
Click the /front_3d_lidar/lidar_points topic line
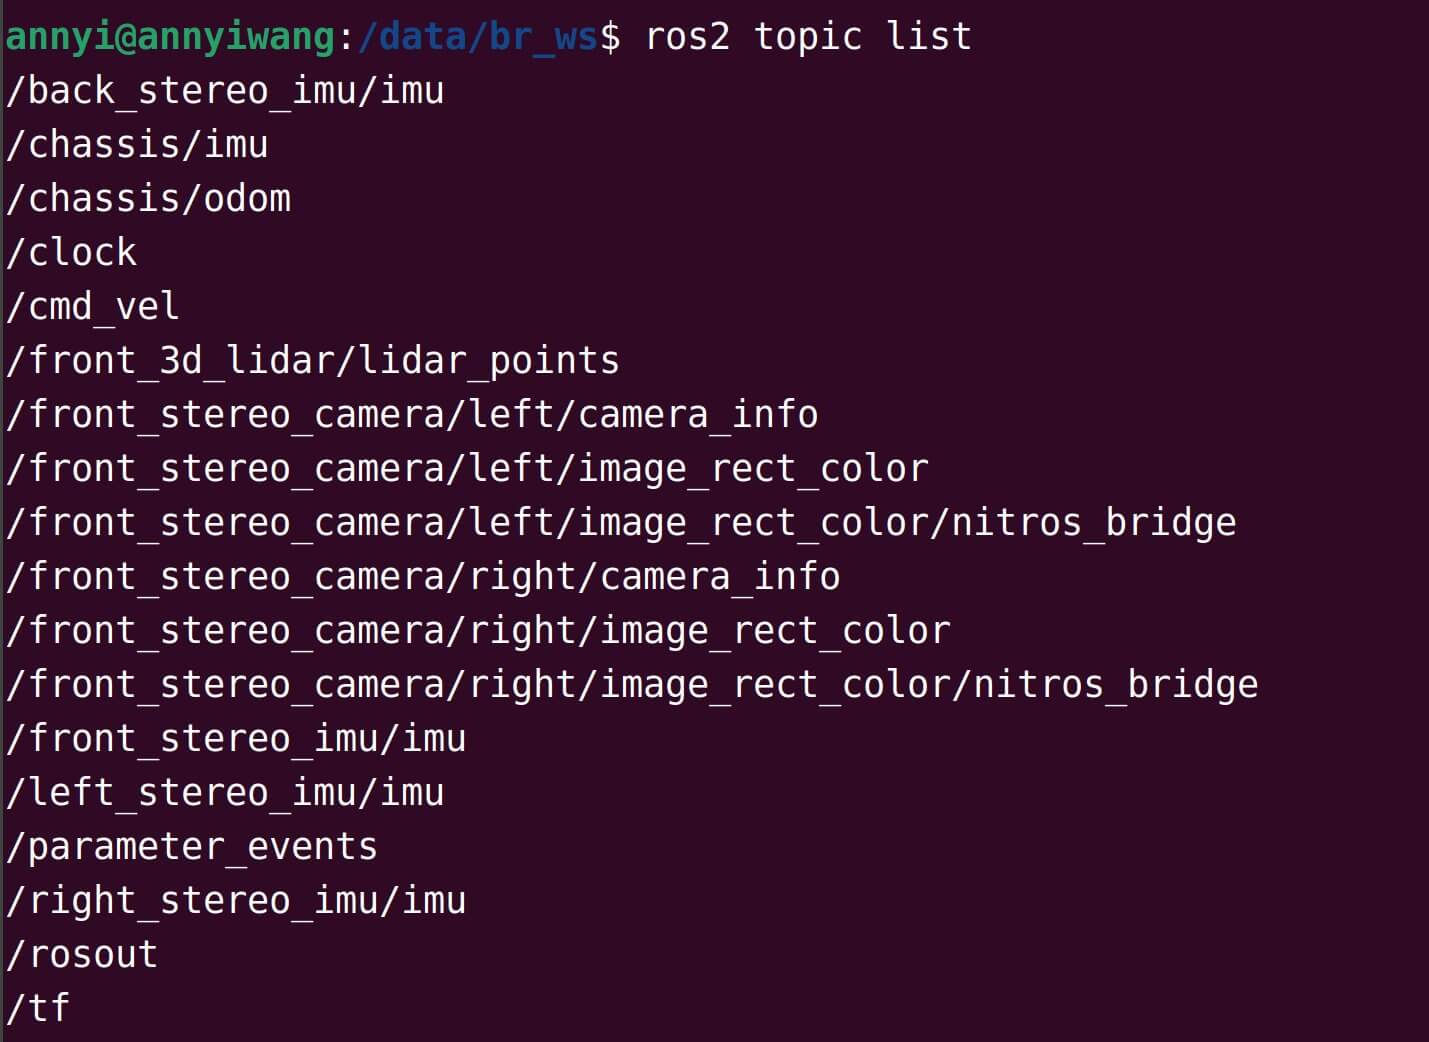click(x=312, y=361)
